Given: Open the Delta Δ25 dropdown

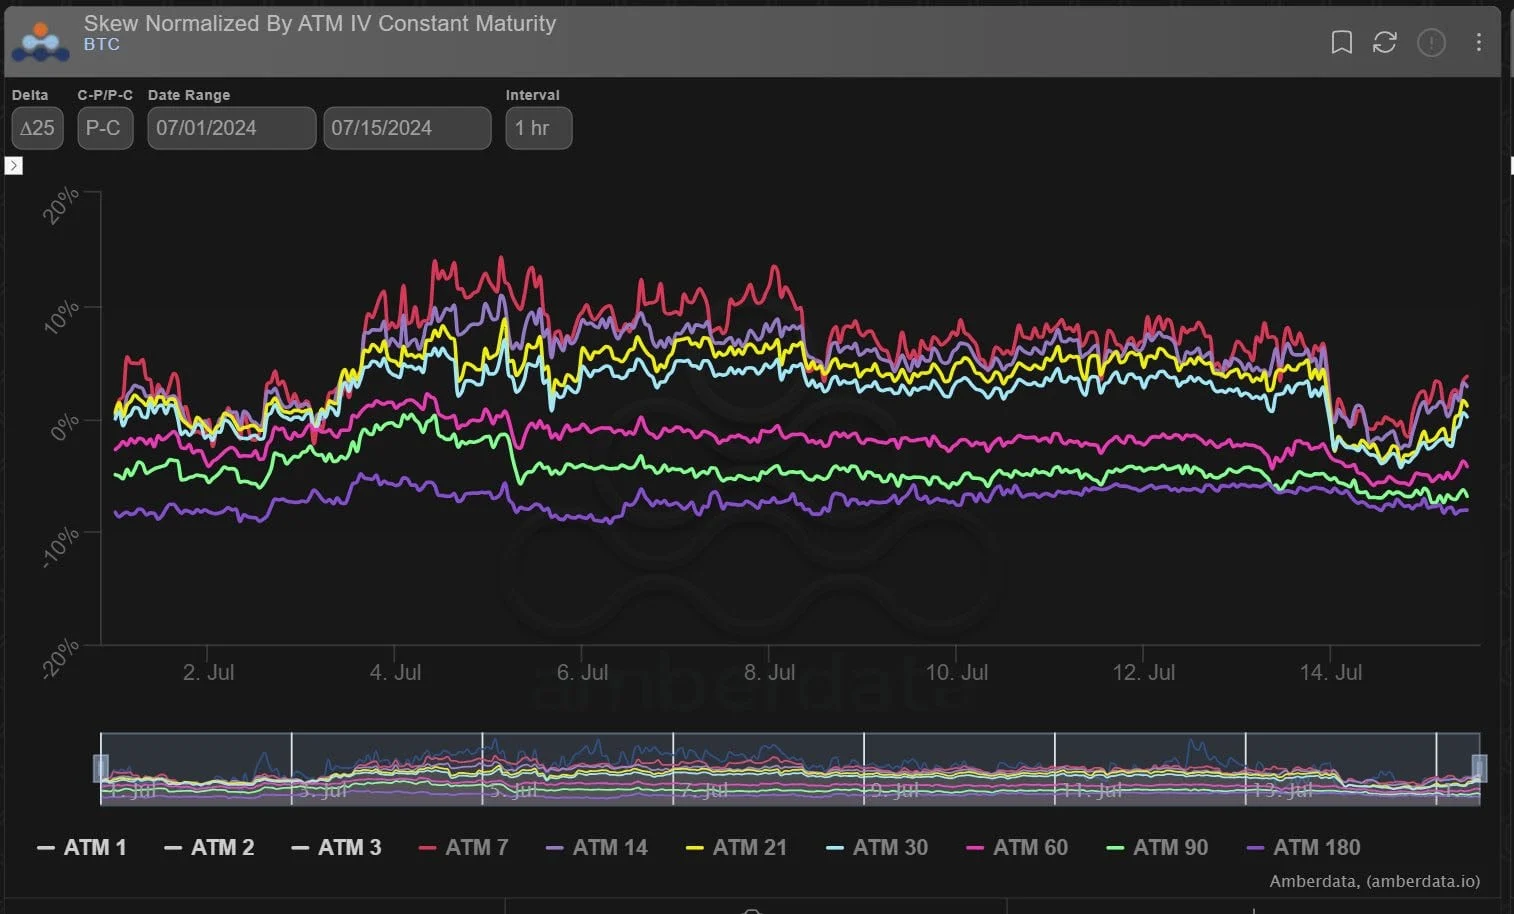Looking at the screenshot, I should tap(38, 128).
